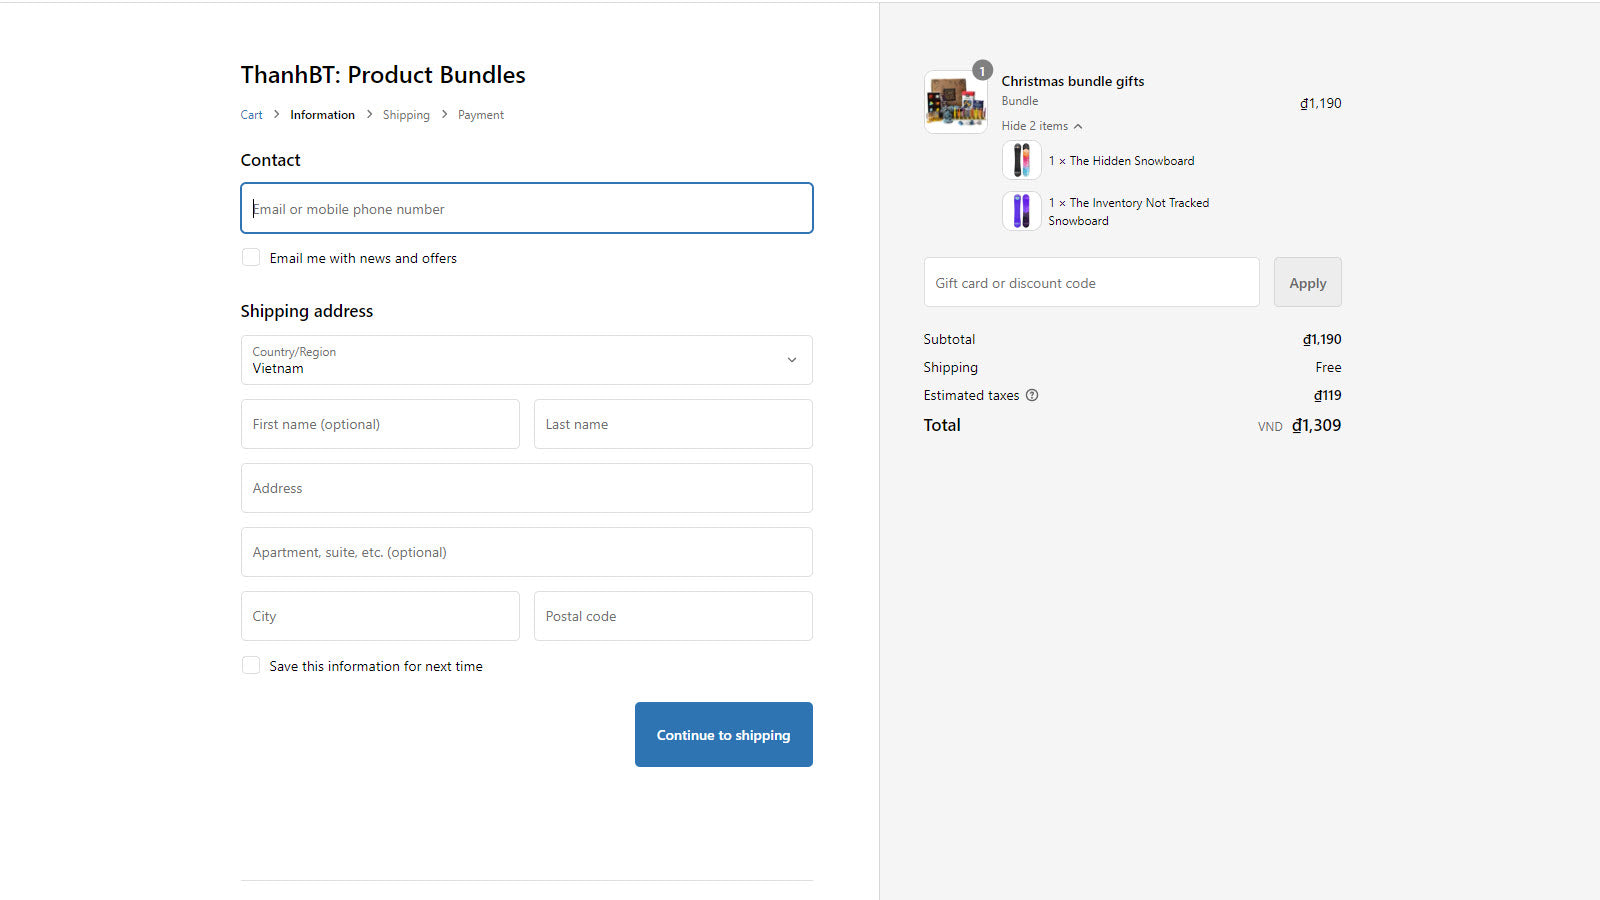The image size is (1600, 900).
Task: Collapse the Hide 2 items list
Action: 1041,126
